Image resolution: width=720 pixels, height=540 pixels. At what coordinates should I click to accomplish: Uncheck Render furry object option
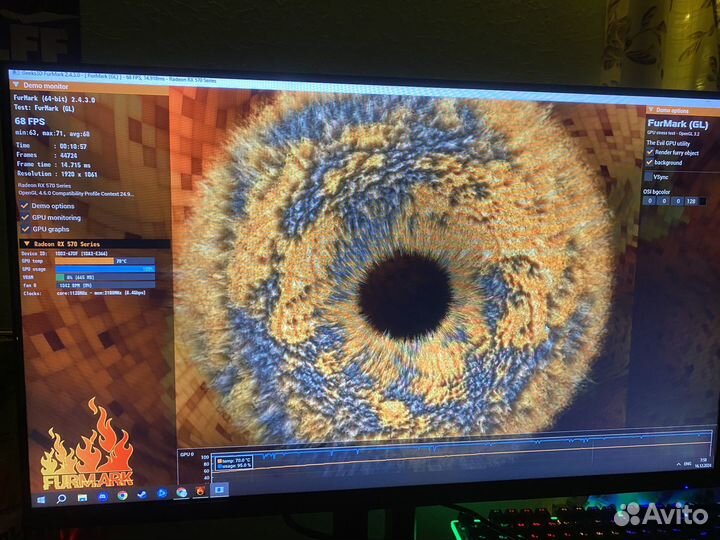click(x=650, y=152)
